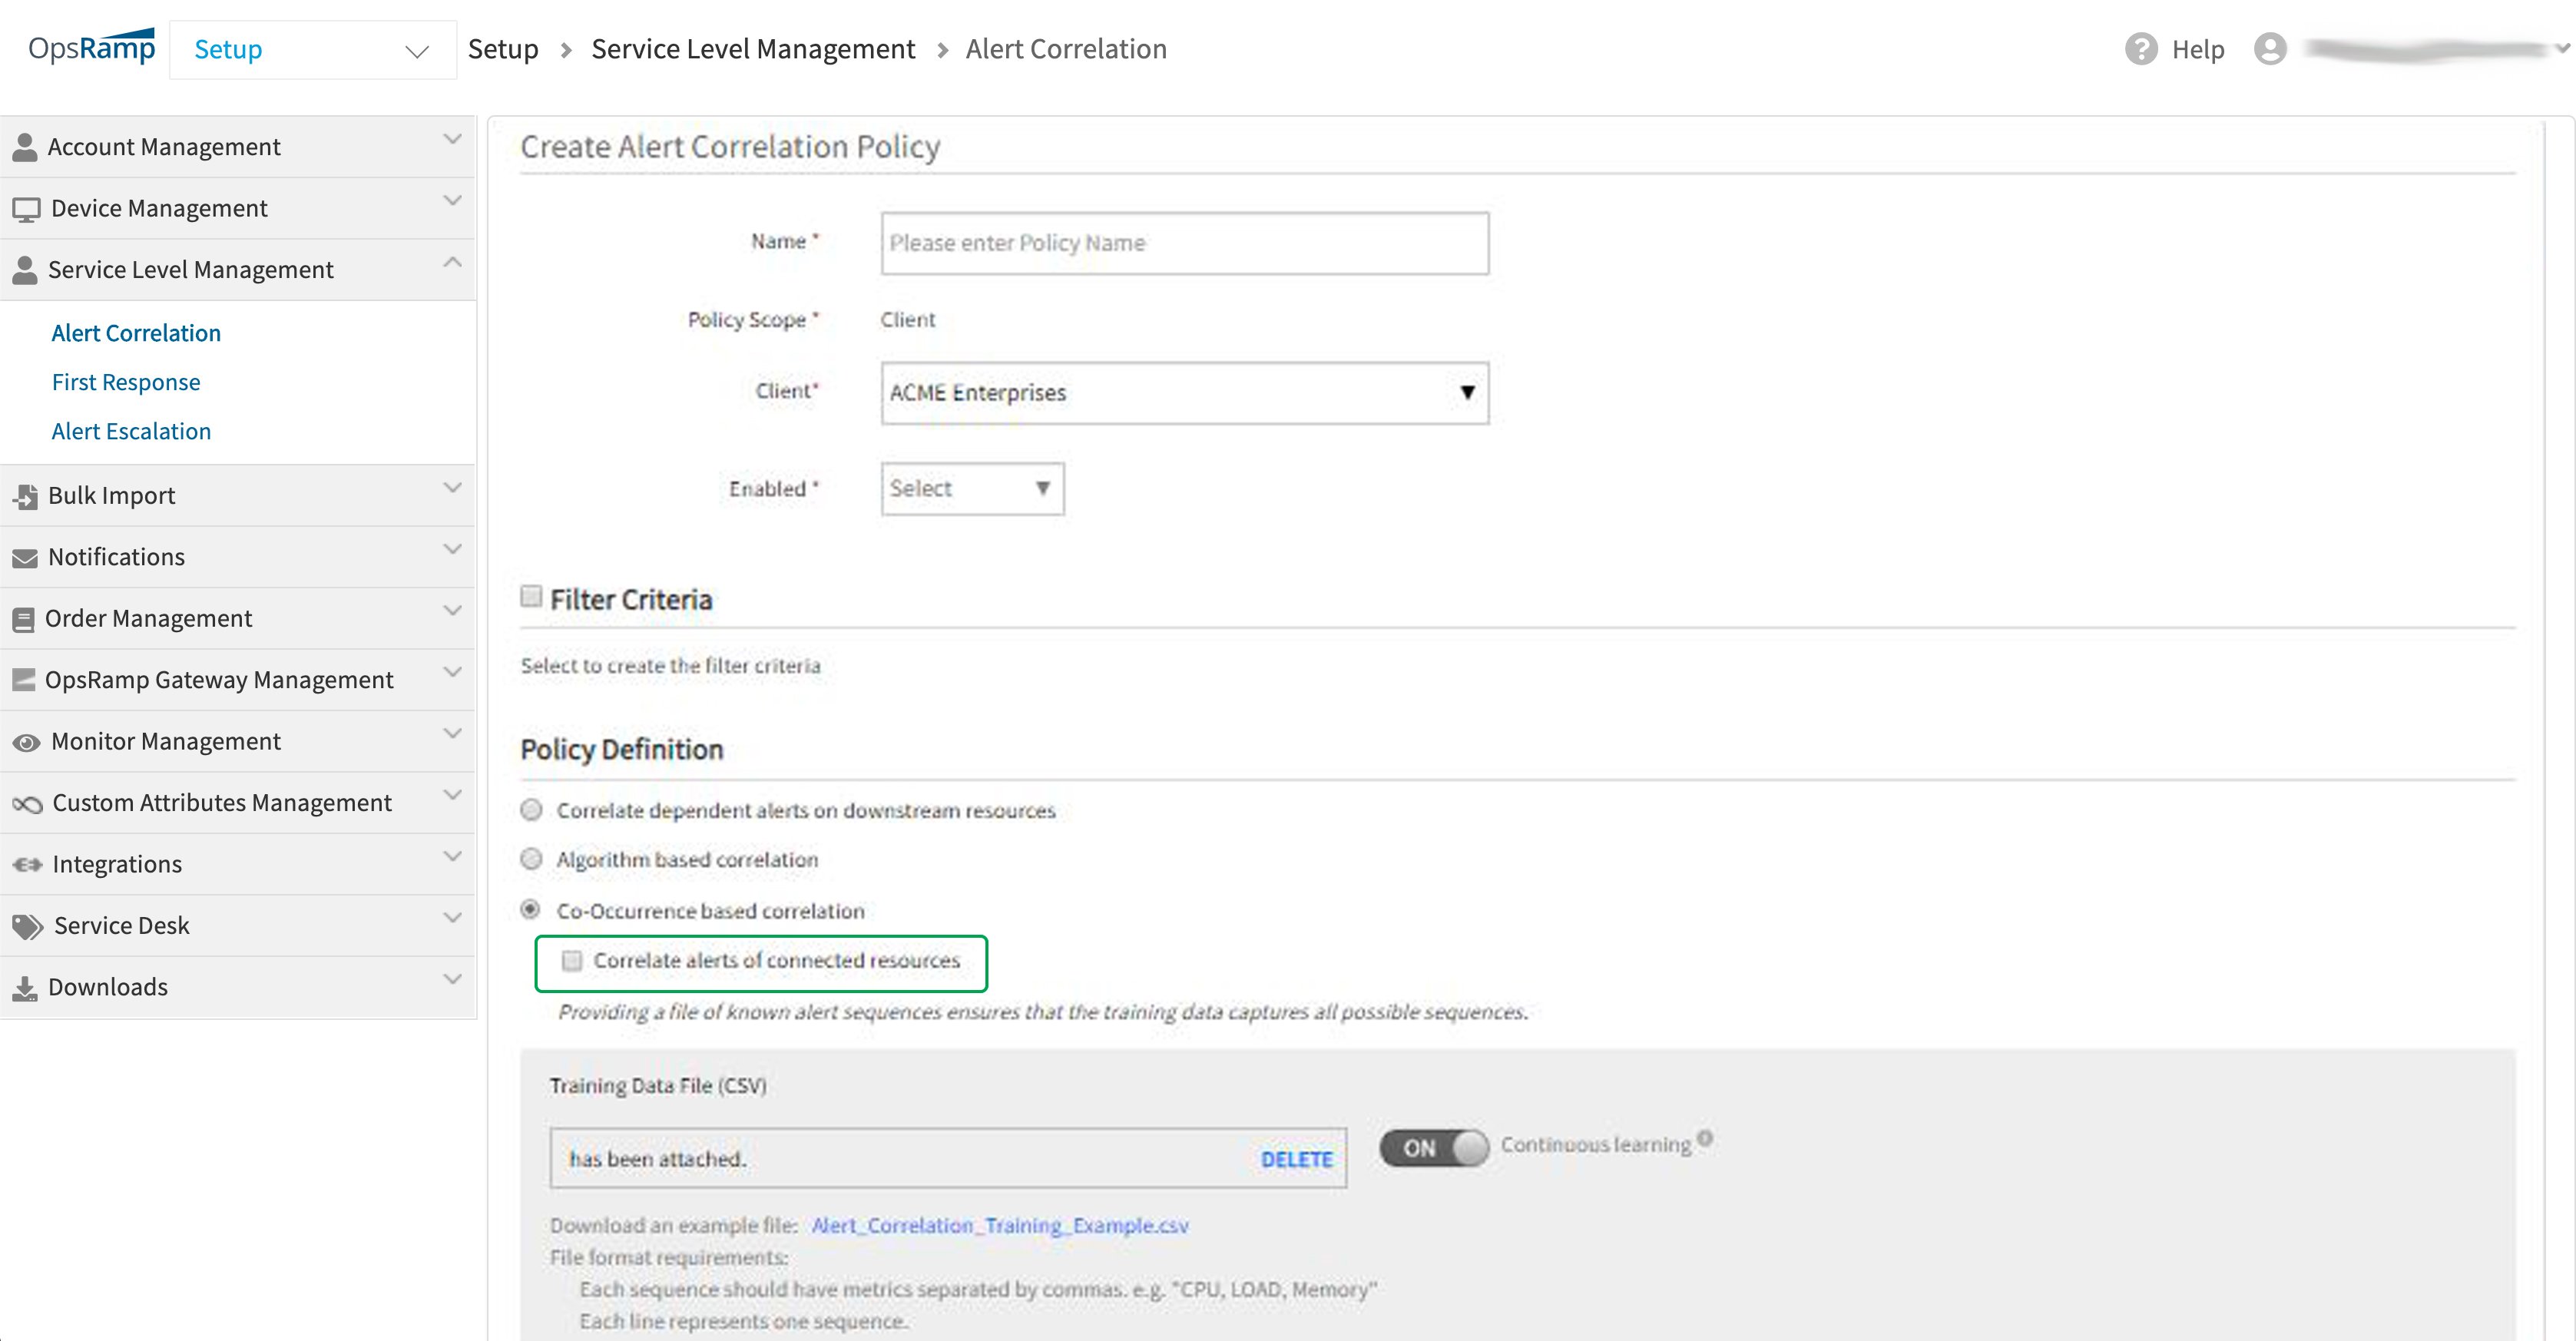
Task: Click the Account Management sidebar icon
Action: (25, 145)
